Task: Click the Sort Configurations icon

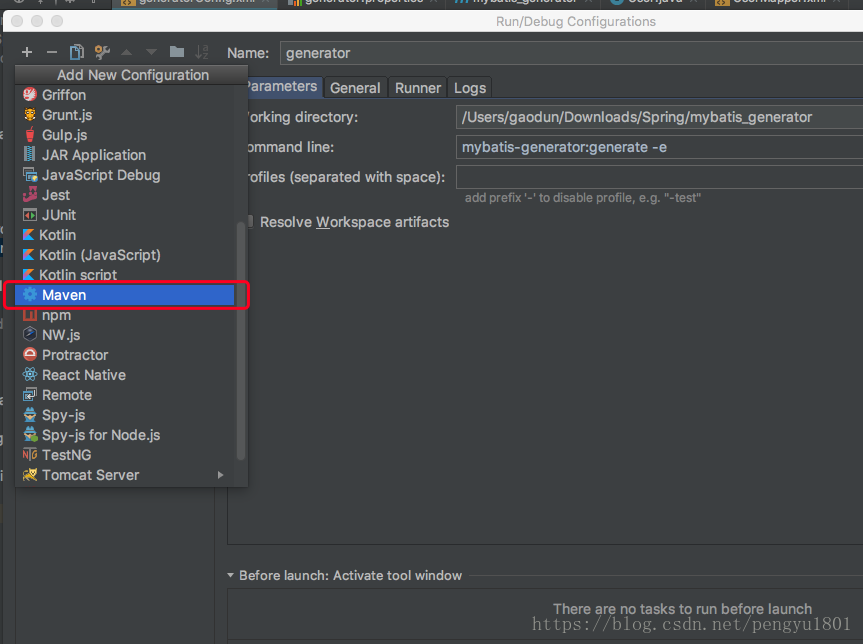Action: (x=202, y=52)
